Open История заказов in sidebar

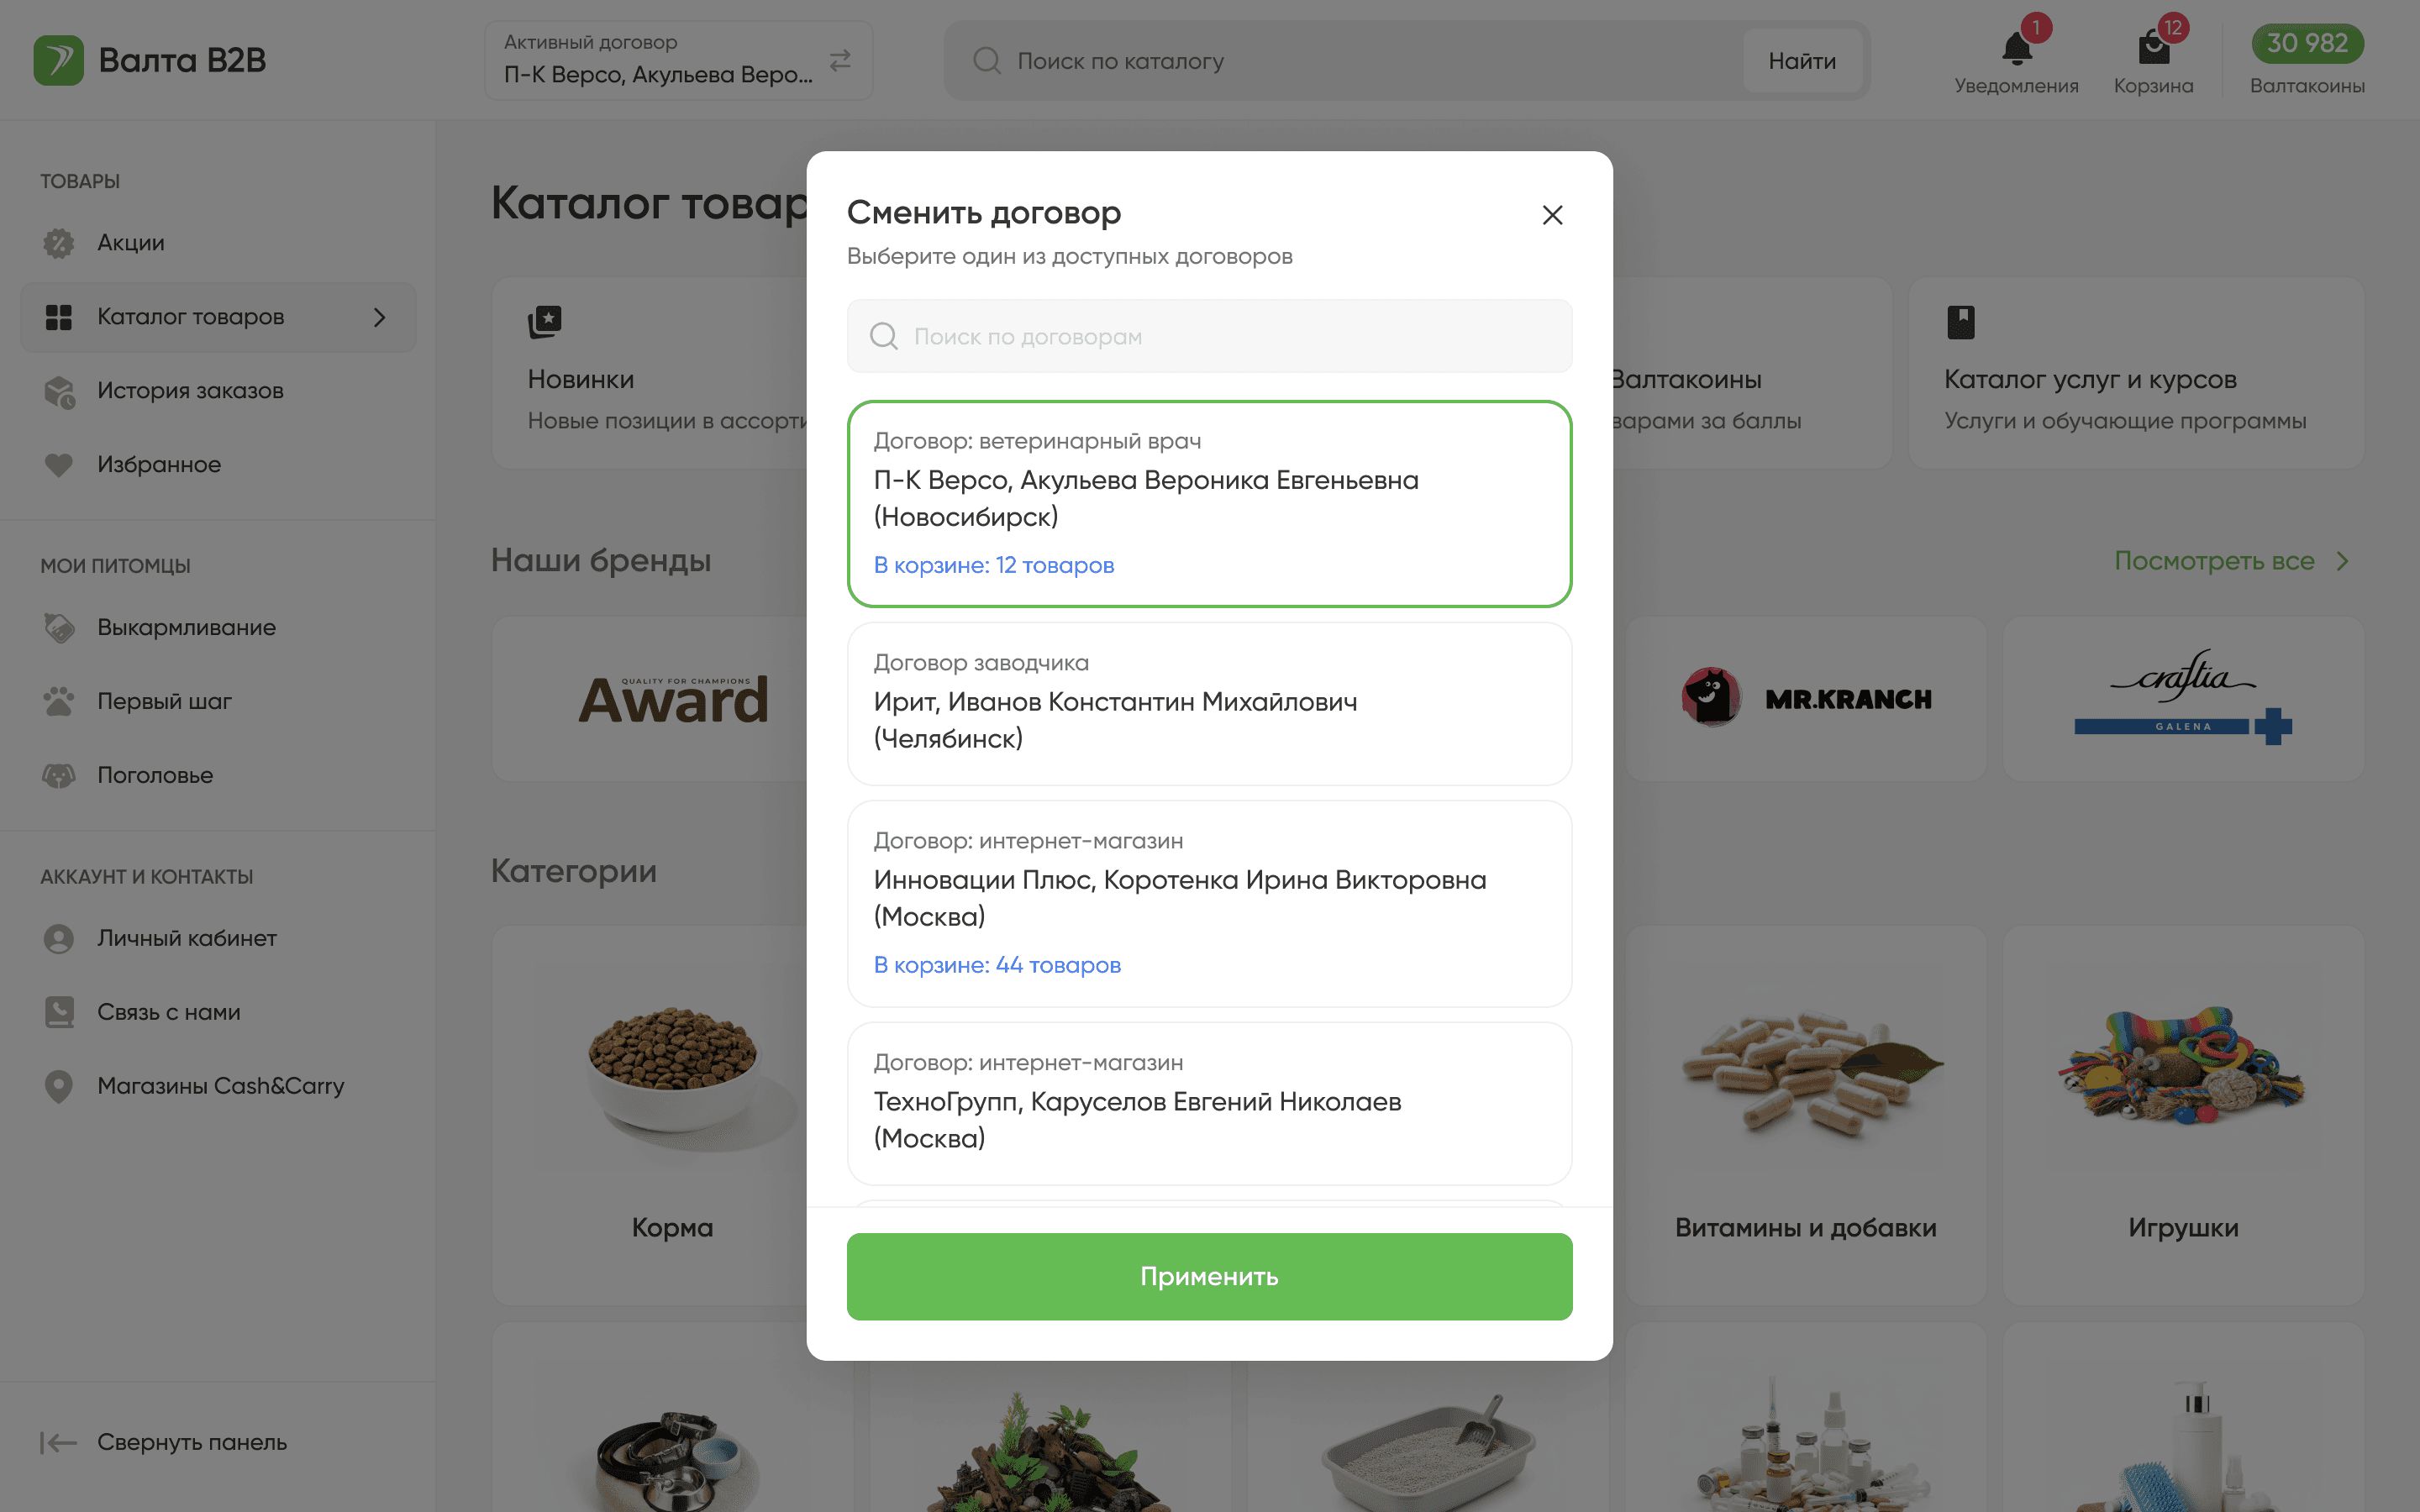(x=190, y=391)
